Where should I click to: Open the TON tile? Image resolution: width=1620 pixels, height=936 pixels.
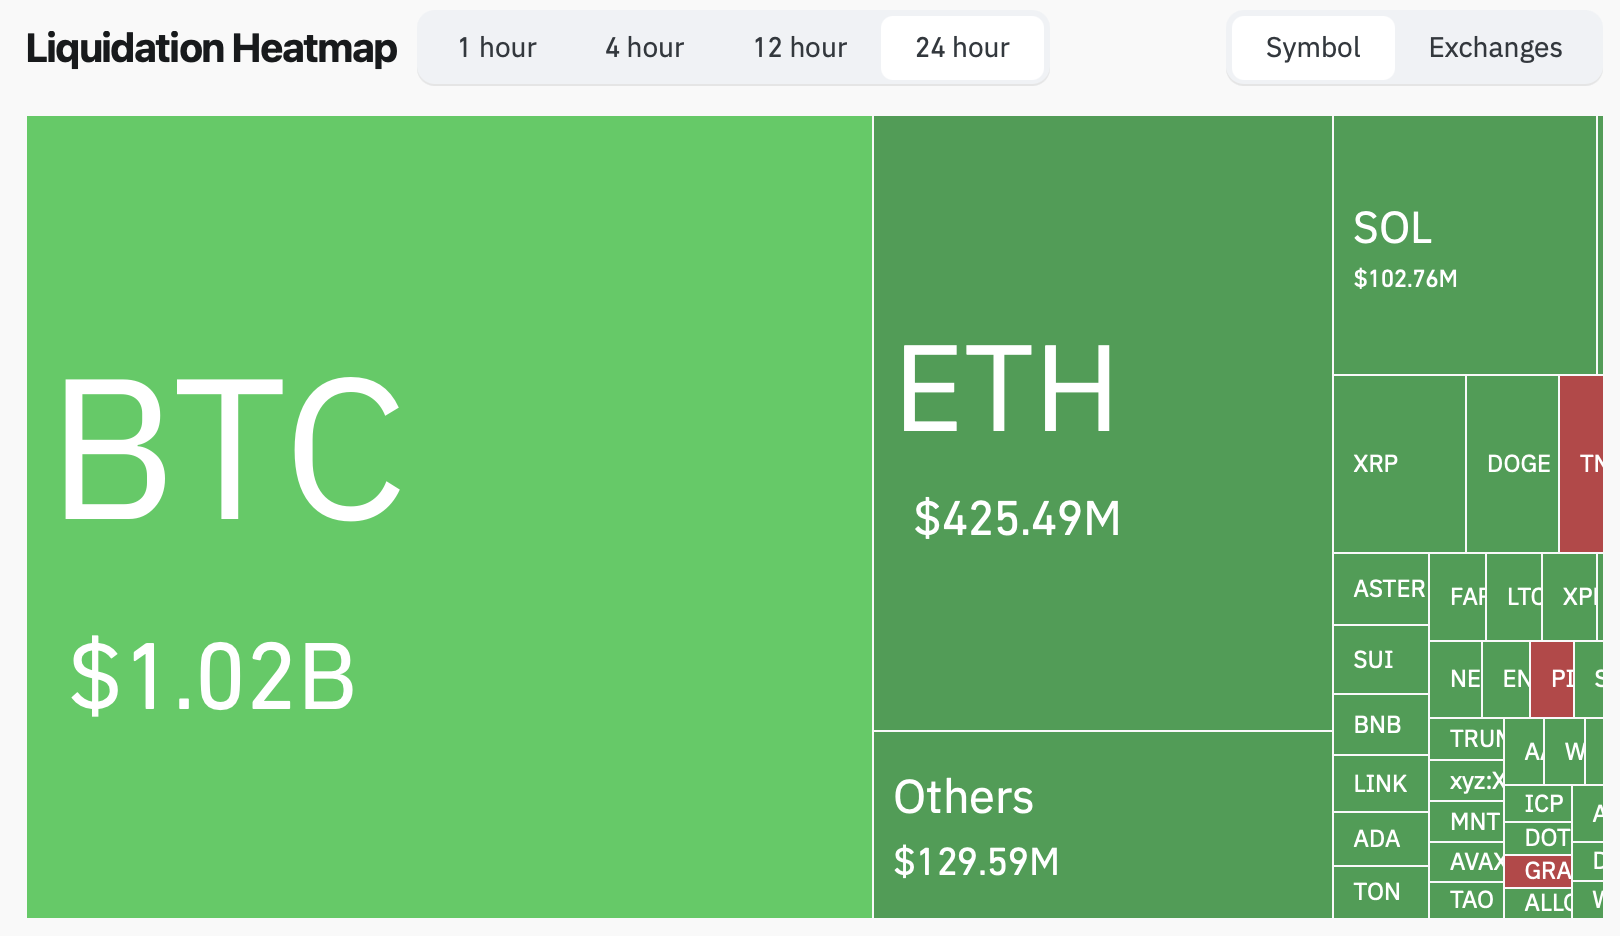point(1381,892)
